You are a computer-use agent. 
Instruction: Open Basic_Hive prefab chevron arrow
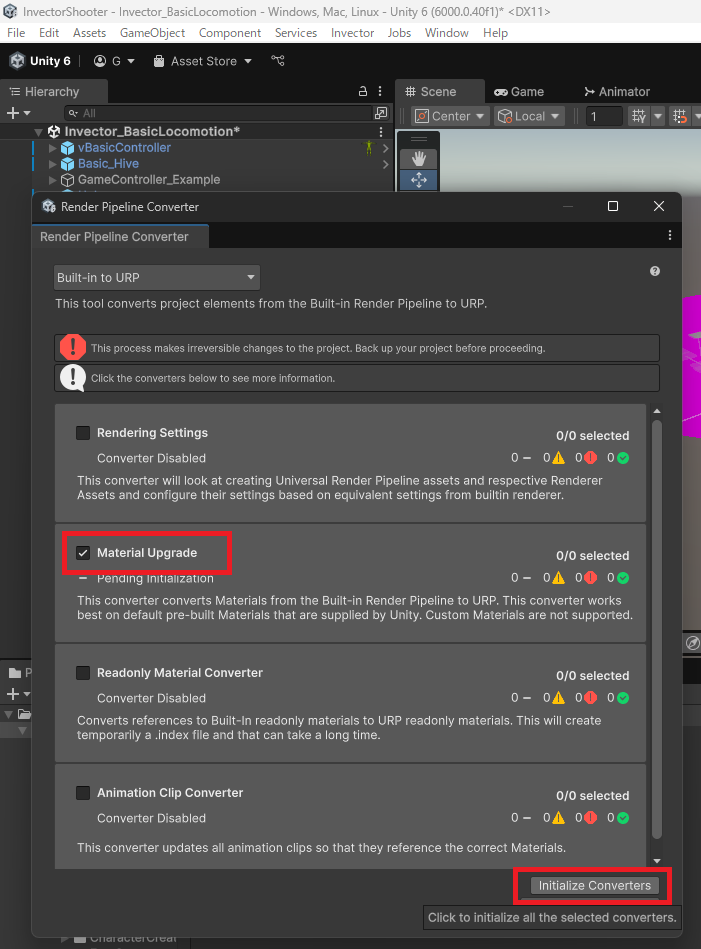[x=386, y=164]
